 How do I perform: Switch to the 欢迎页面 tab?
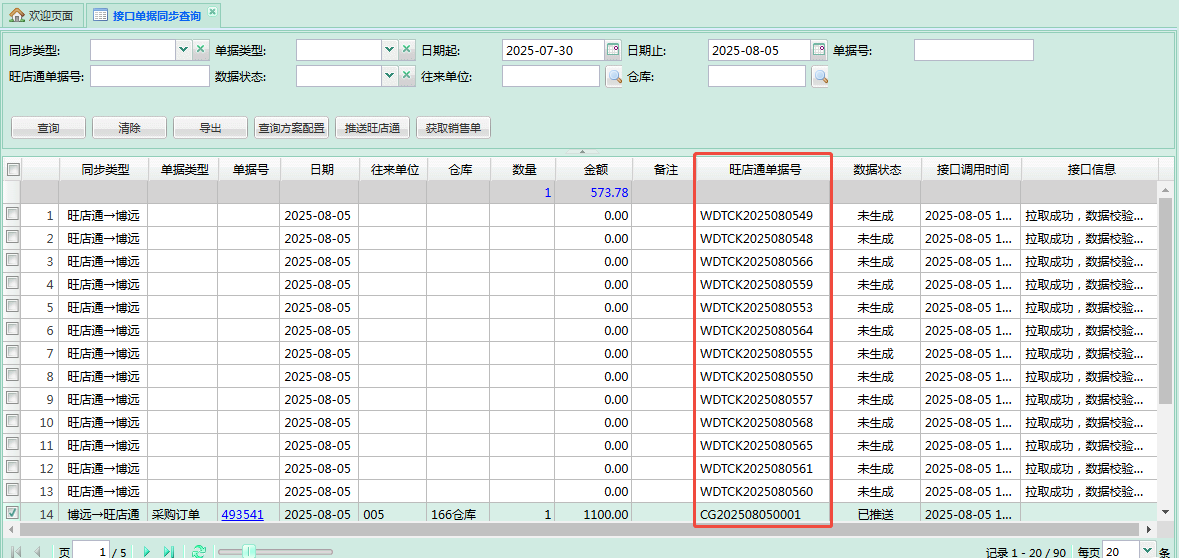(42, 16)
